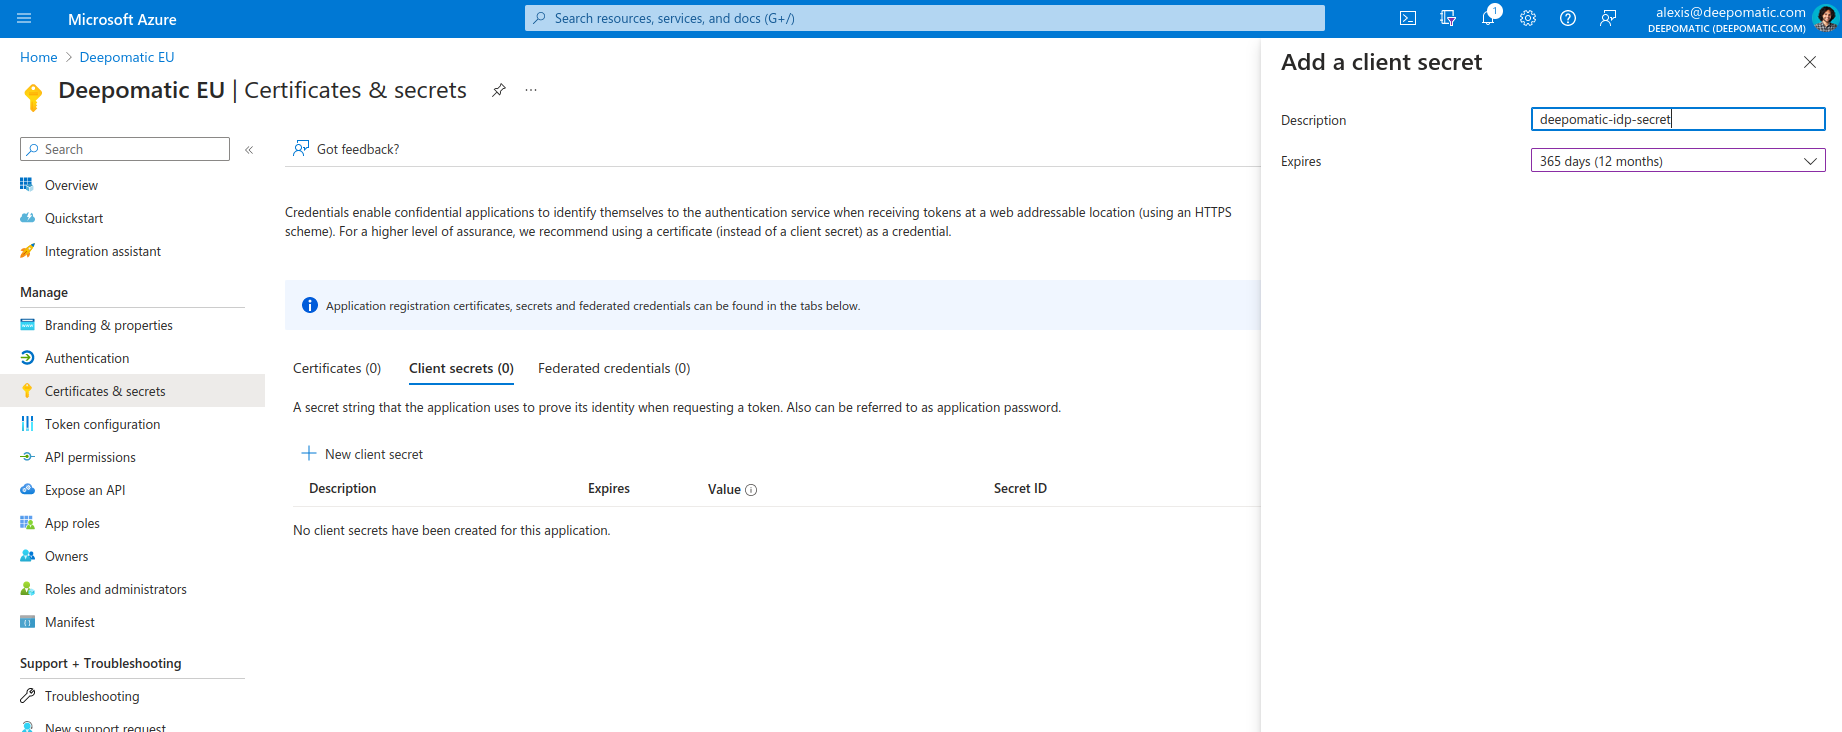Viewport: 1842px width, 732px height.
Task: Click the Secret ID column header
Action: [x=1020, y=489]
